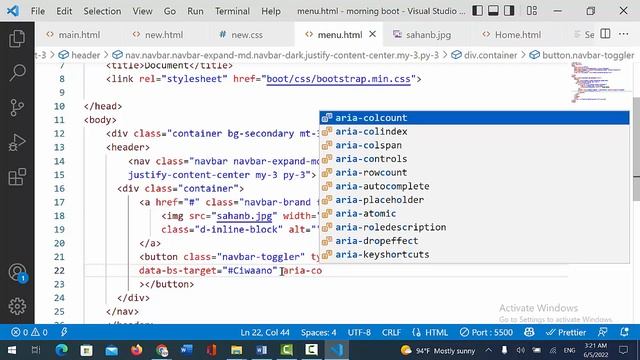Choose aria-autocomplete suggestion

click(474, 186)
